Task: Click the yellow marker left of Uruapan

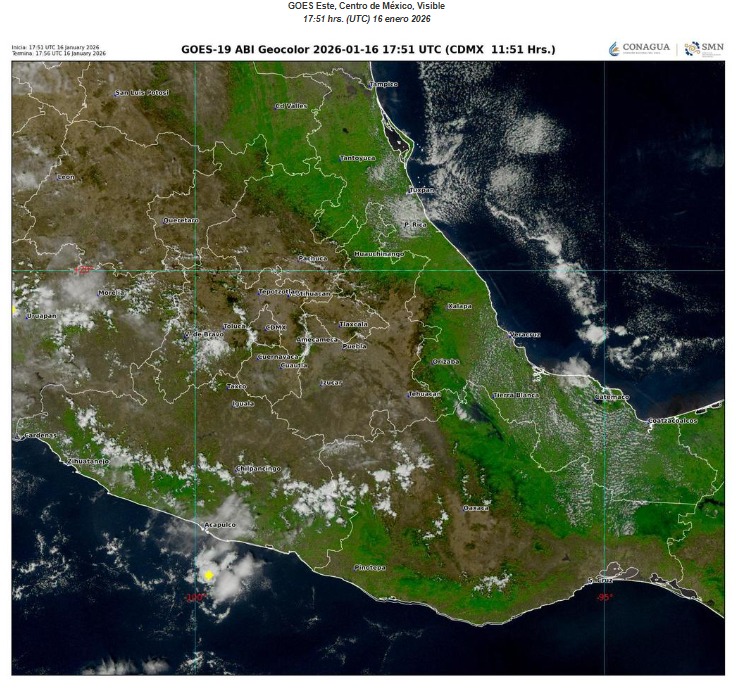Action: coord(15,311)
